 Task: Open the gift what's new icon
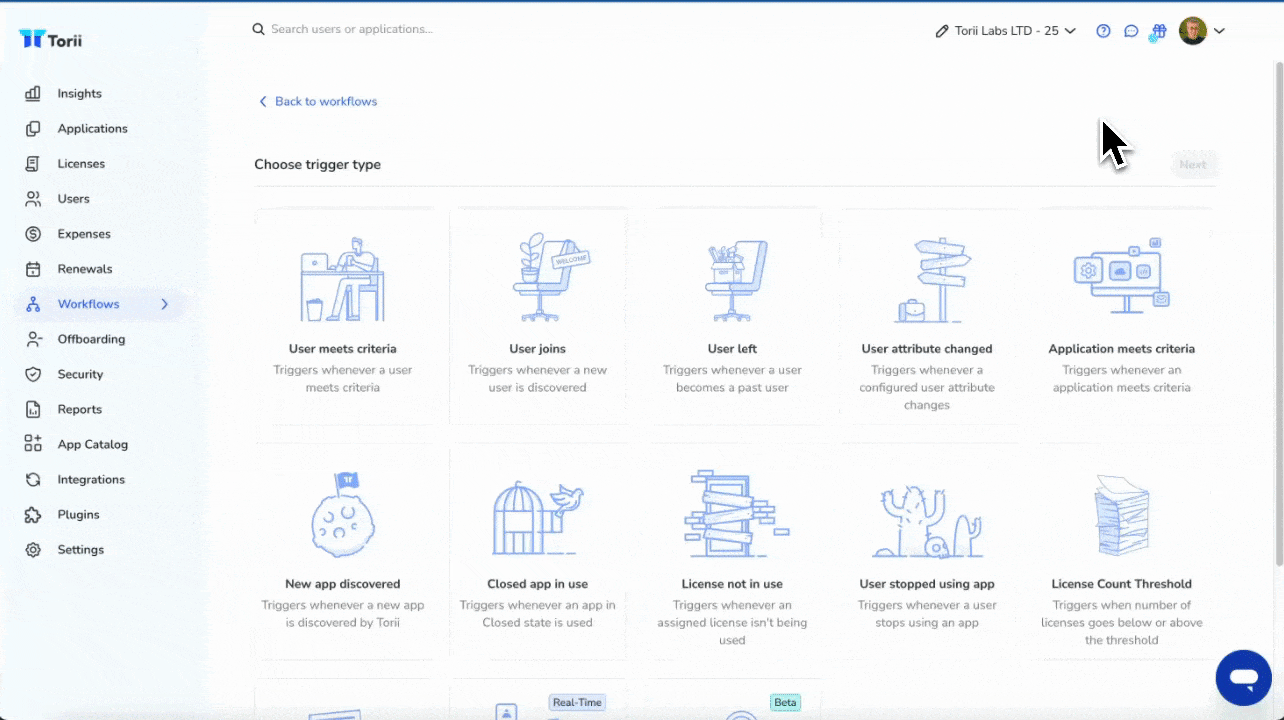[x=1159, y=31]
